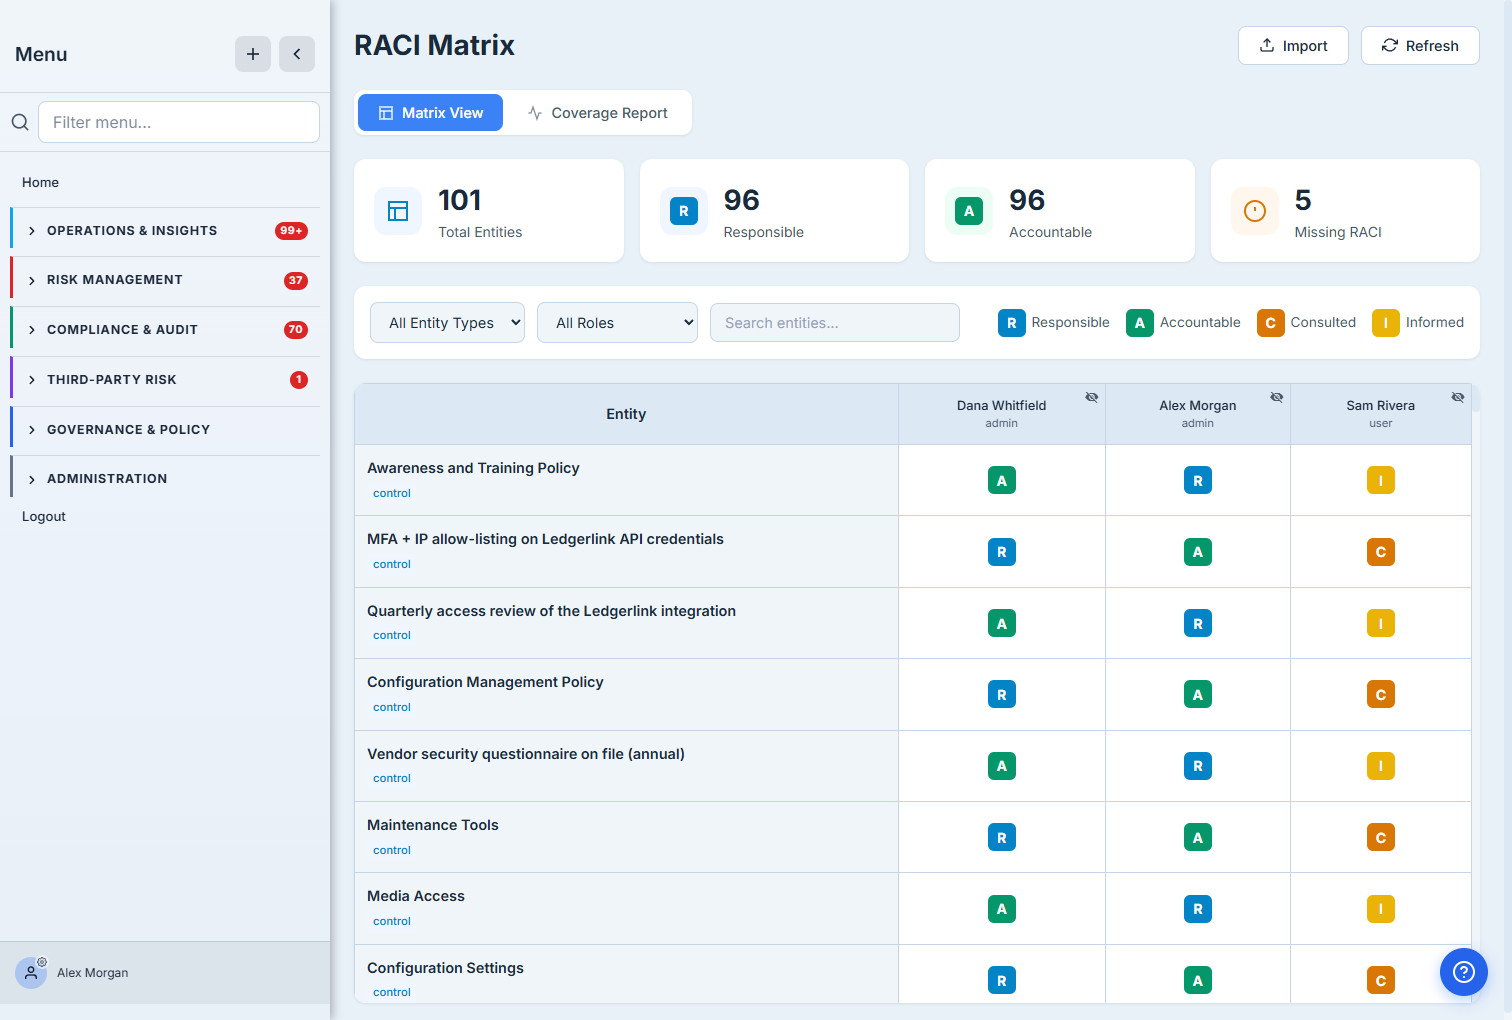Click the Alex Morgan user avatar icon
1512x1020 pixels.
point(31,972)
